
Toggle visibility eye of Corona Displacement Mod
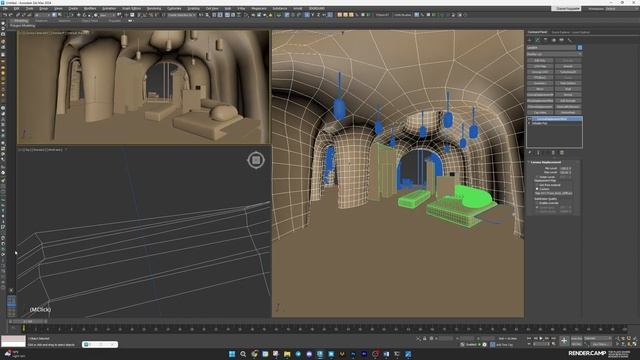tap(529, 119)
